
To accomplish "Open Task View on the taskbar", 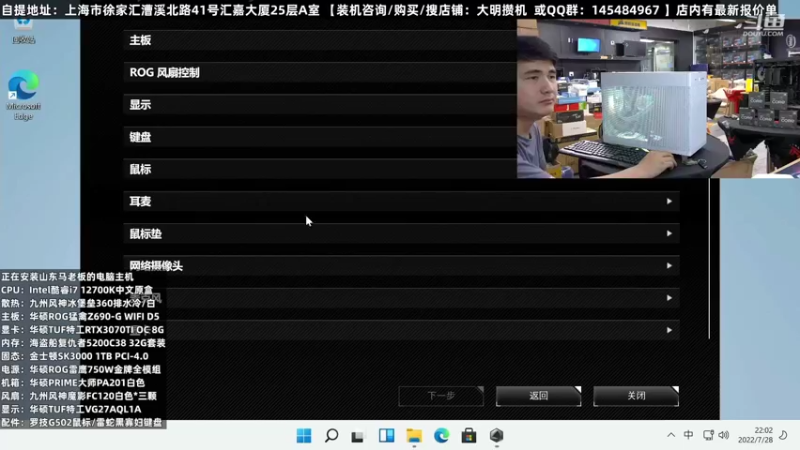I will click(359, 436).
